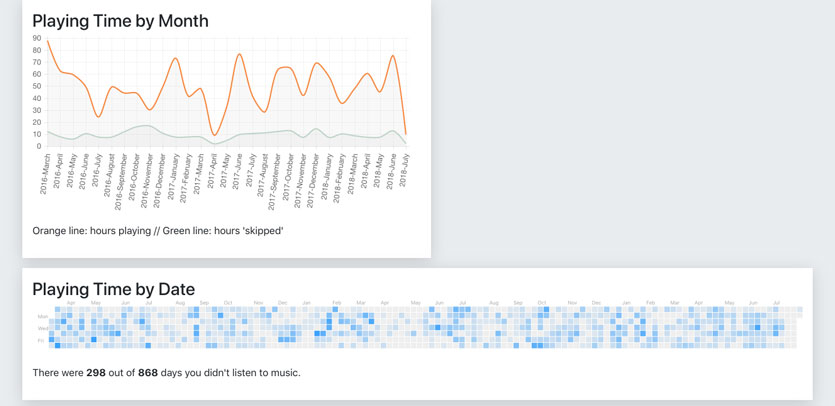
Task: Click the "Mon" row label in the heatmap
Action: click(x=42, y=317)
